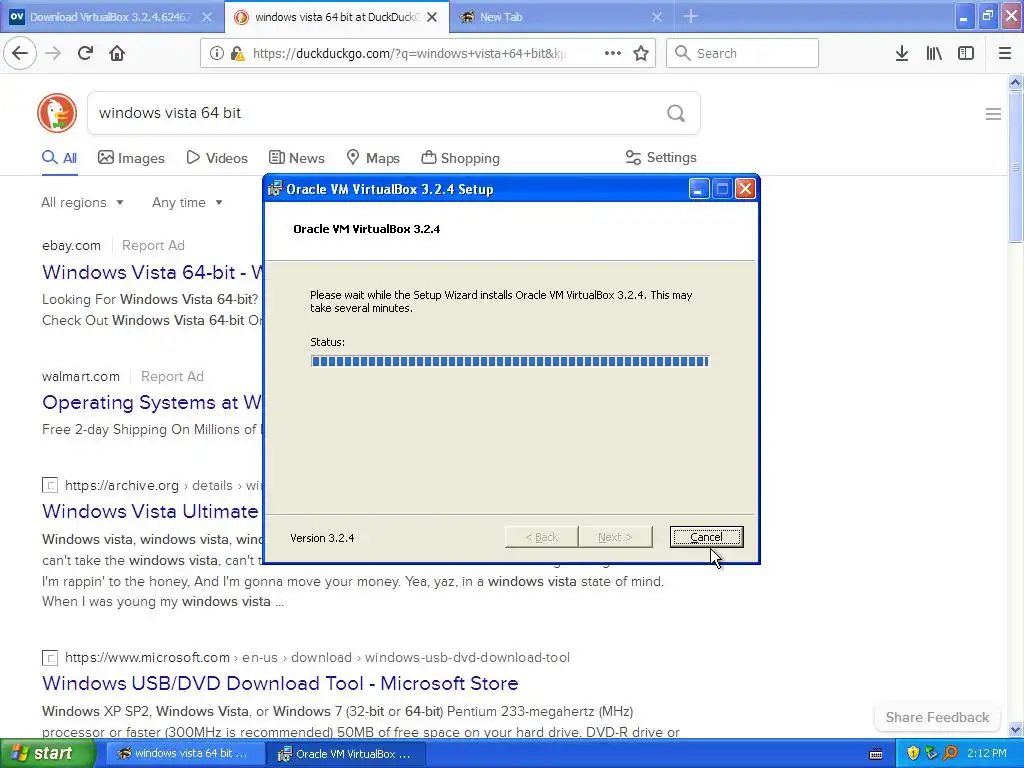Expand the All regions dropdown
Screen dimensions: 1024x768
pos(82,202)
